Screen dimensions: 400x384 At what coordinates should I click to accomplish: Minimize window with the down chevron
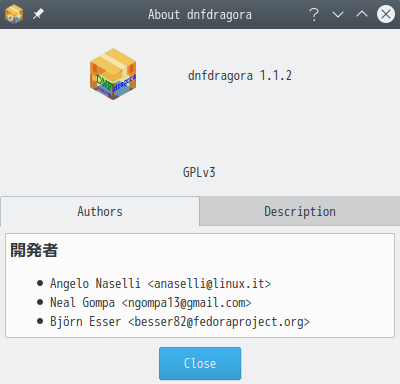click(338, 14)
